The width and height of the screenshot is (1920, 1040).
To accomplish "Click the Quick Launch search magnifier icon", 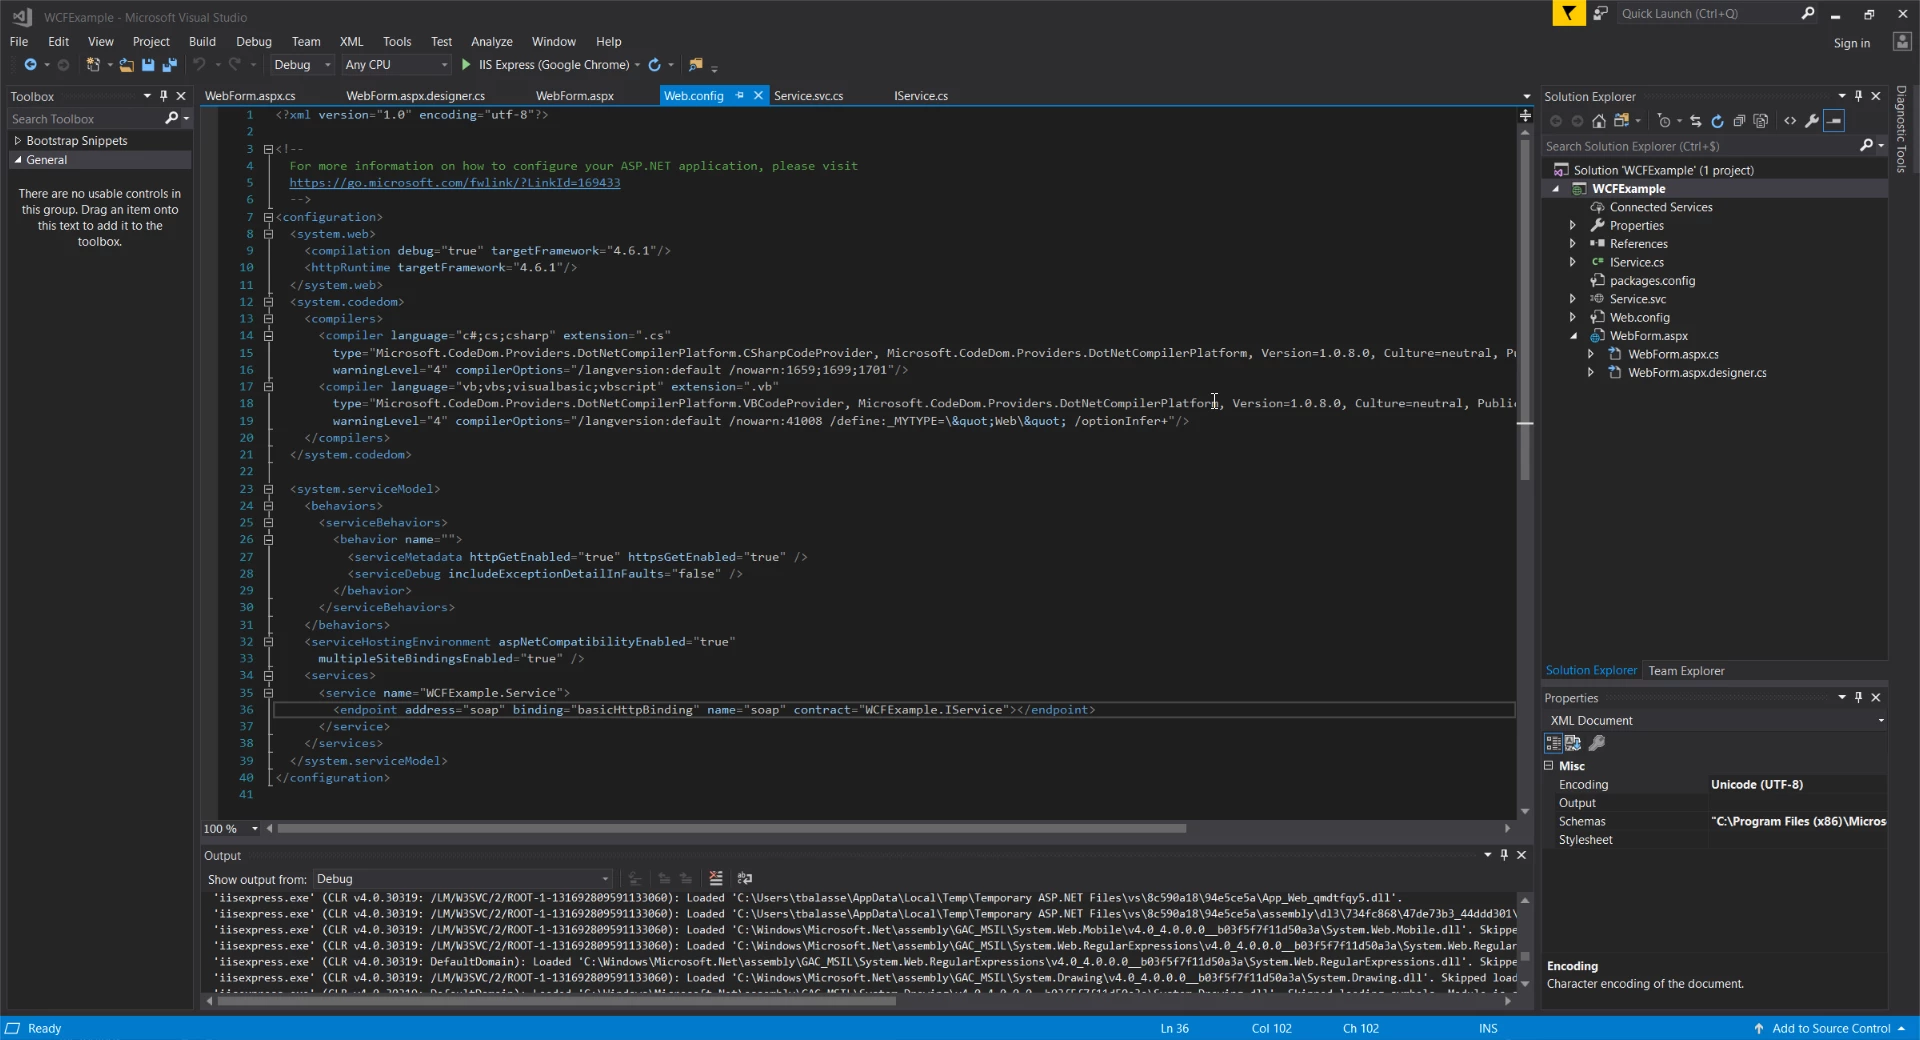I will tap(1808, 13).
